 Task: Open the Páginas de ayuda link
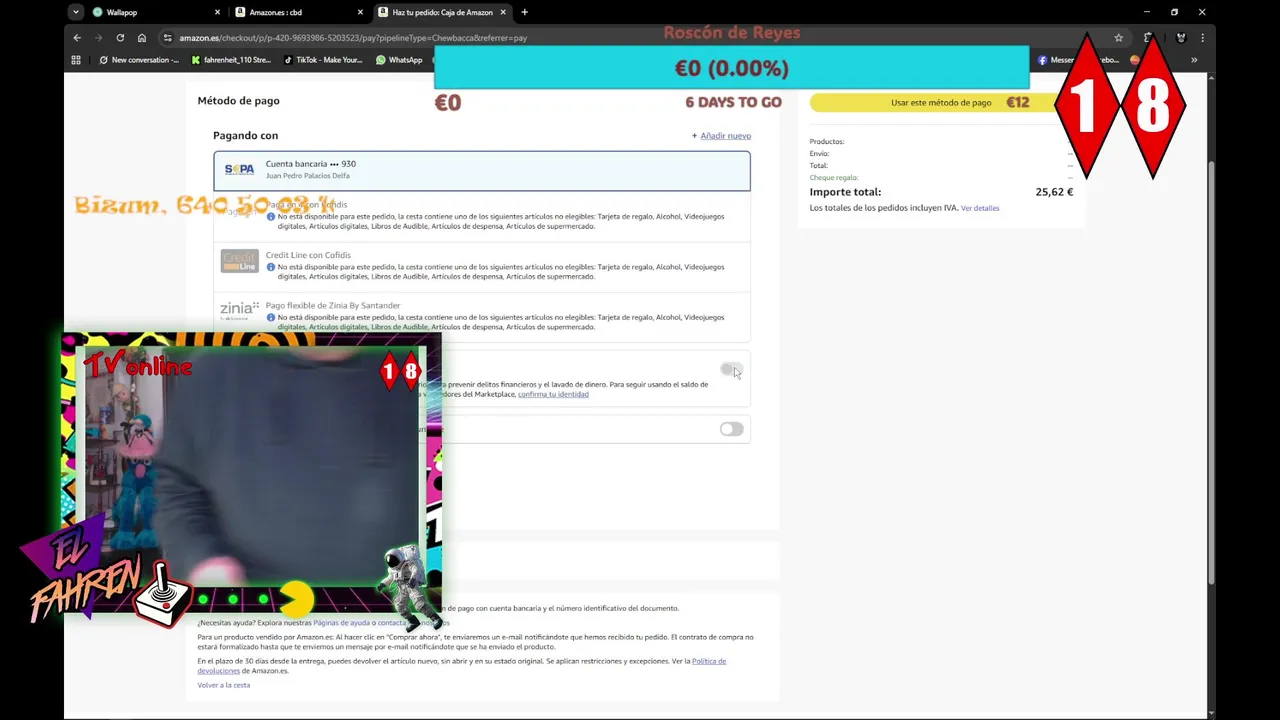tap(344, 622)
